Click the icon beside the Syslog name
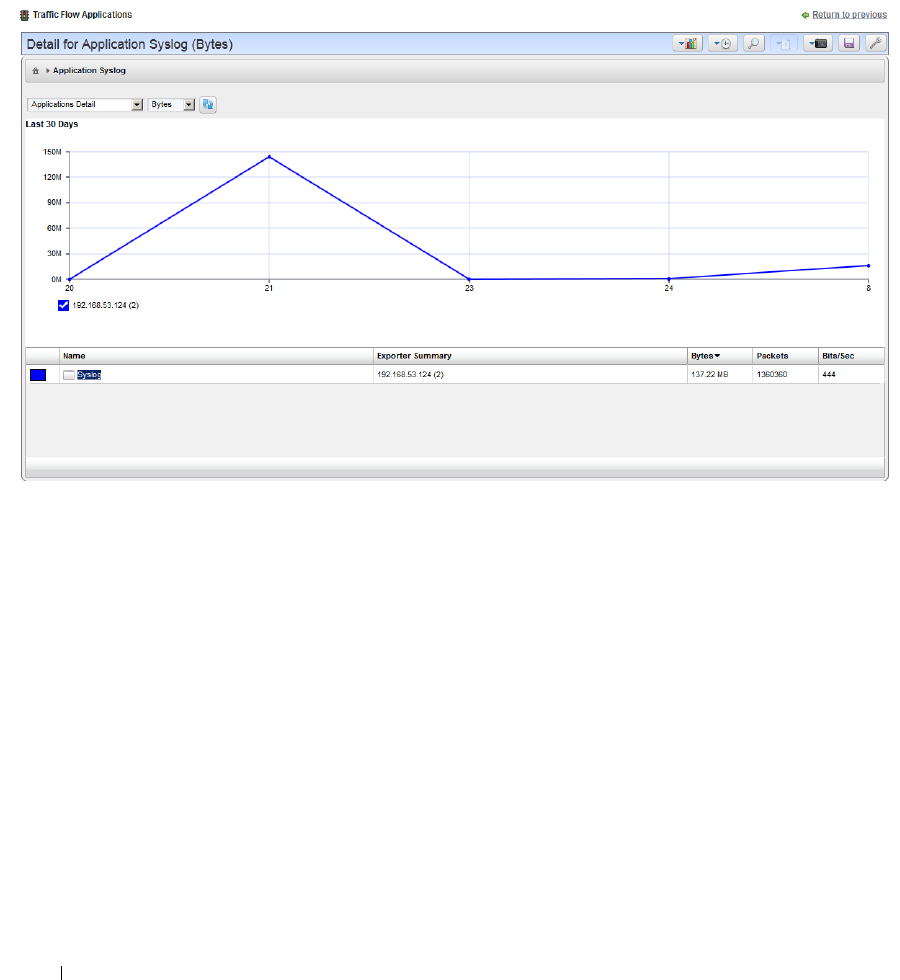The image size is (900, 980). [x=69, y=375]
